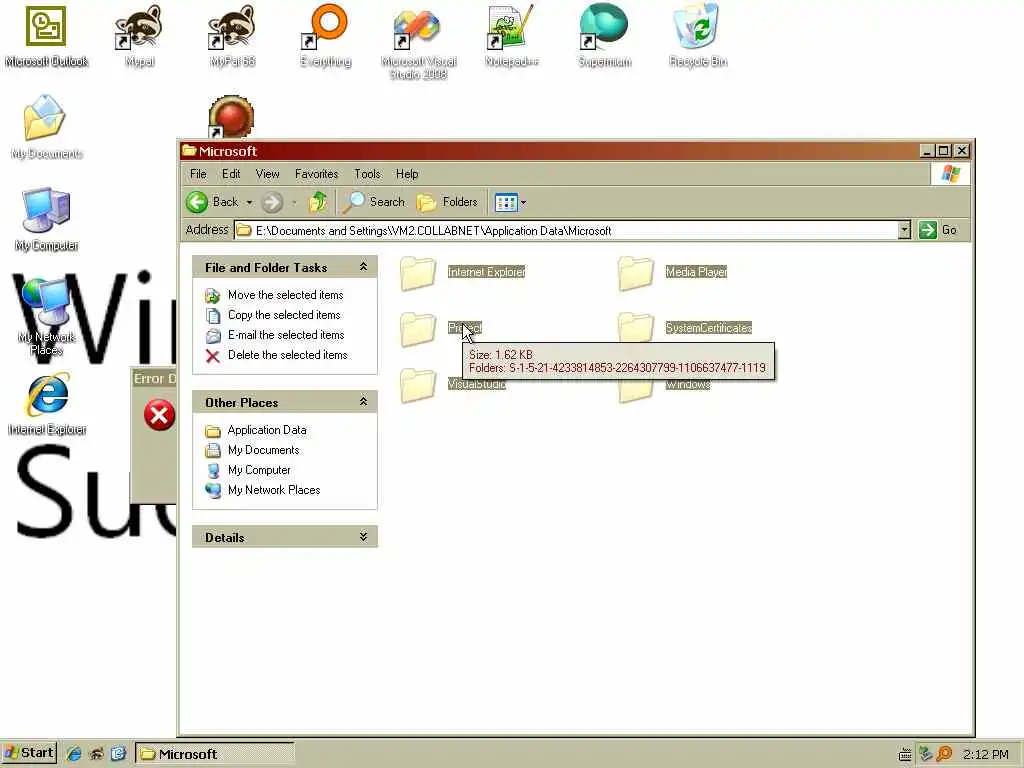Click the Views toolbar icon
This screenshot has height=768, width=1024.
(x=505, y=202)
